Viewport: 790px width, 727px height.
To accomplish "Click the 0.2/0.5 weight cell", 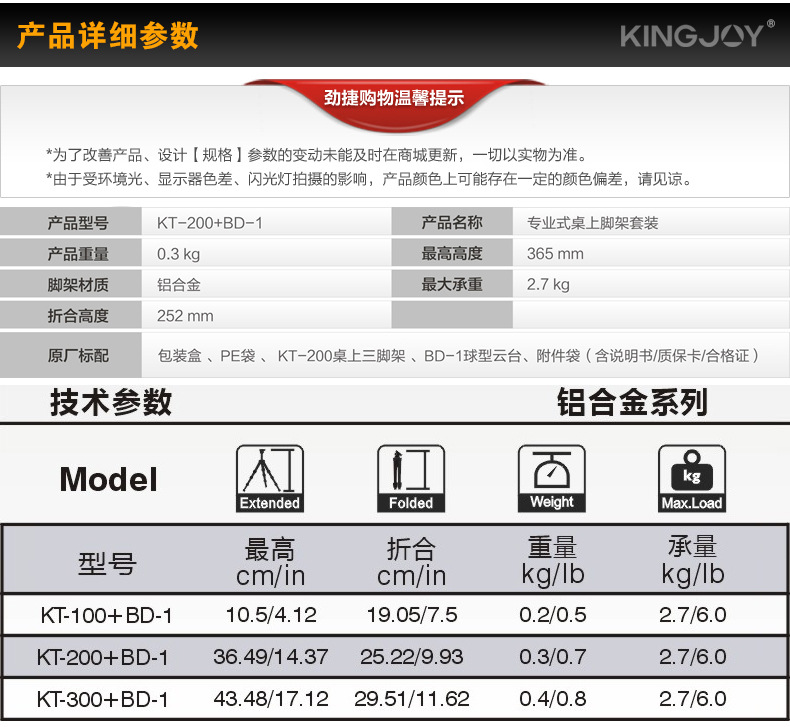I will click(x=553, y=615).
